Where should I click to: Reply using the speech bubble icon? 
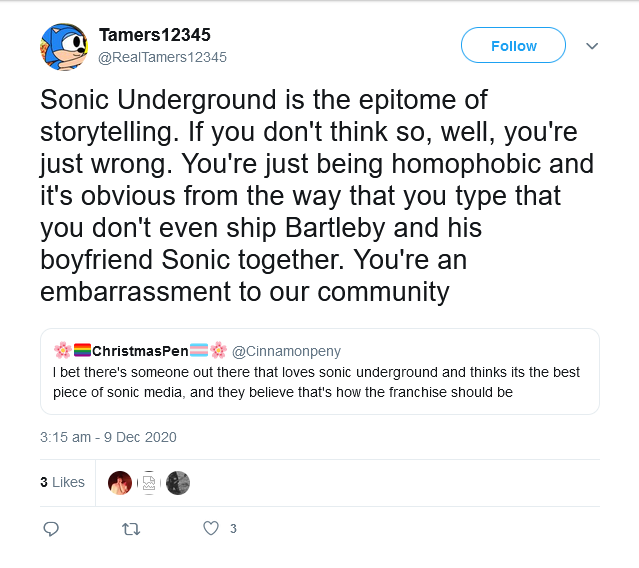pos(52,528)
